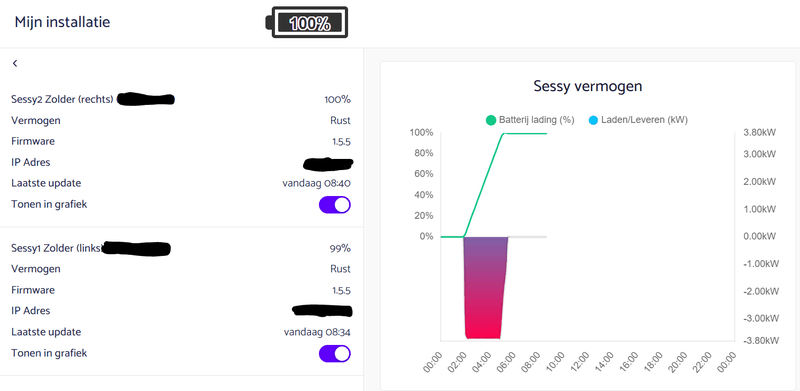Click the green battery charge line
800x391 pixels.
point(483,185)
